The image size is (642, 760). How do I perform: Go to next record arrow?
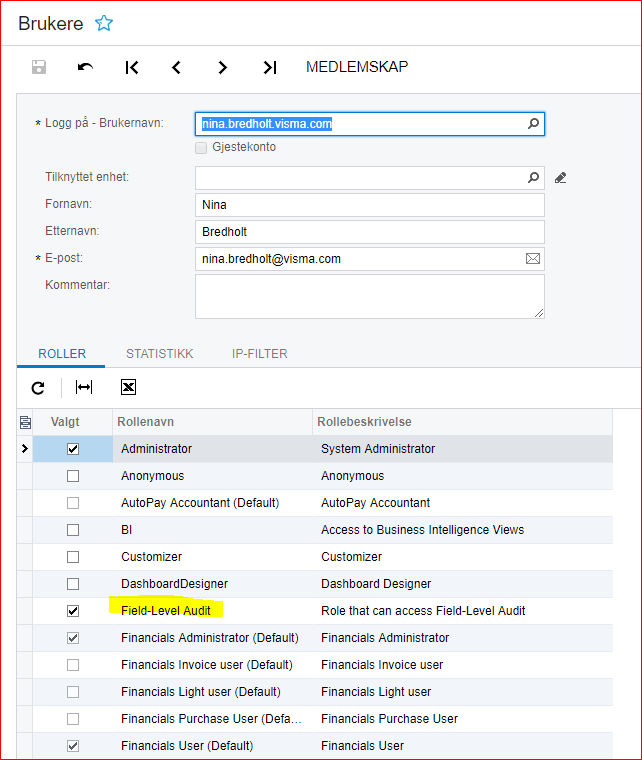pyautogui.click(x=223, y=67)
